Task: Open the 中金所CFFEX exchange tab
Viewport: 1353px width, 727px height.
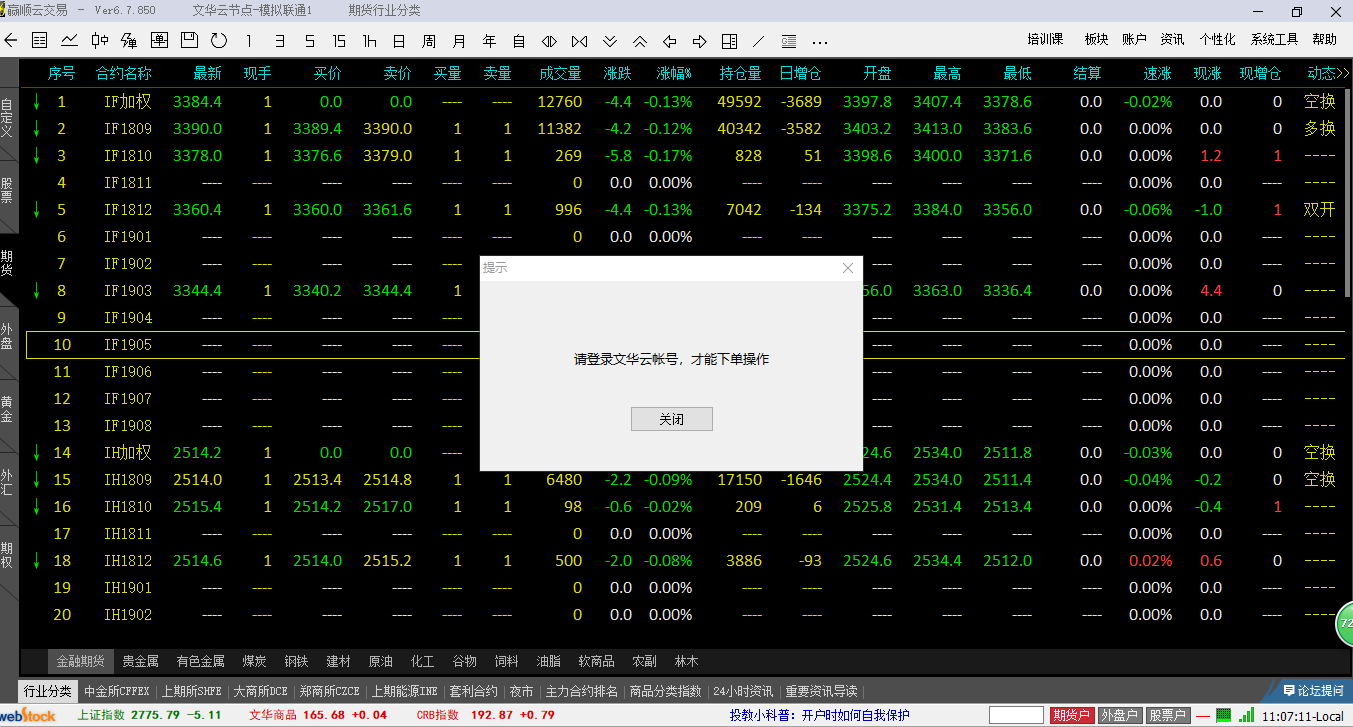Action: click(117, 691)
